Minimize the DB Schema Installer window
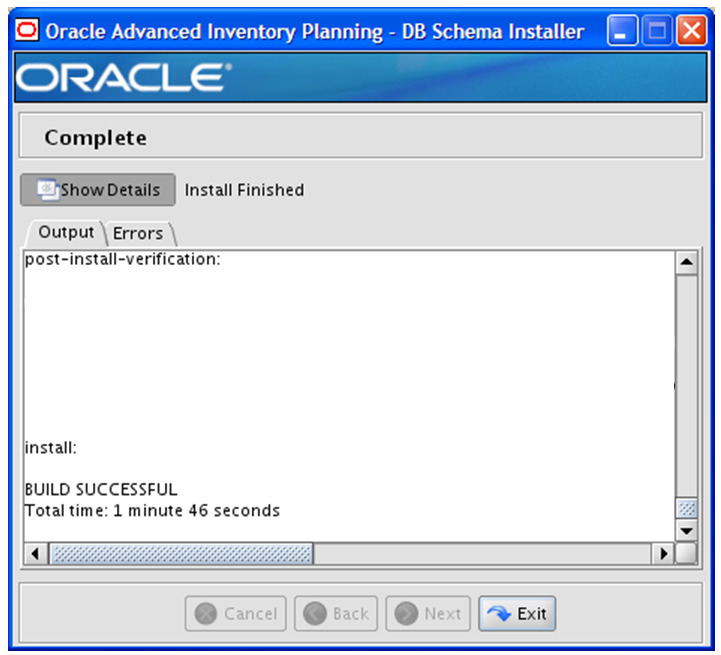This screenshot has height=655, width=721. click(622, 30)
